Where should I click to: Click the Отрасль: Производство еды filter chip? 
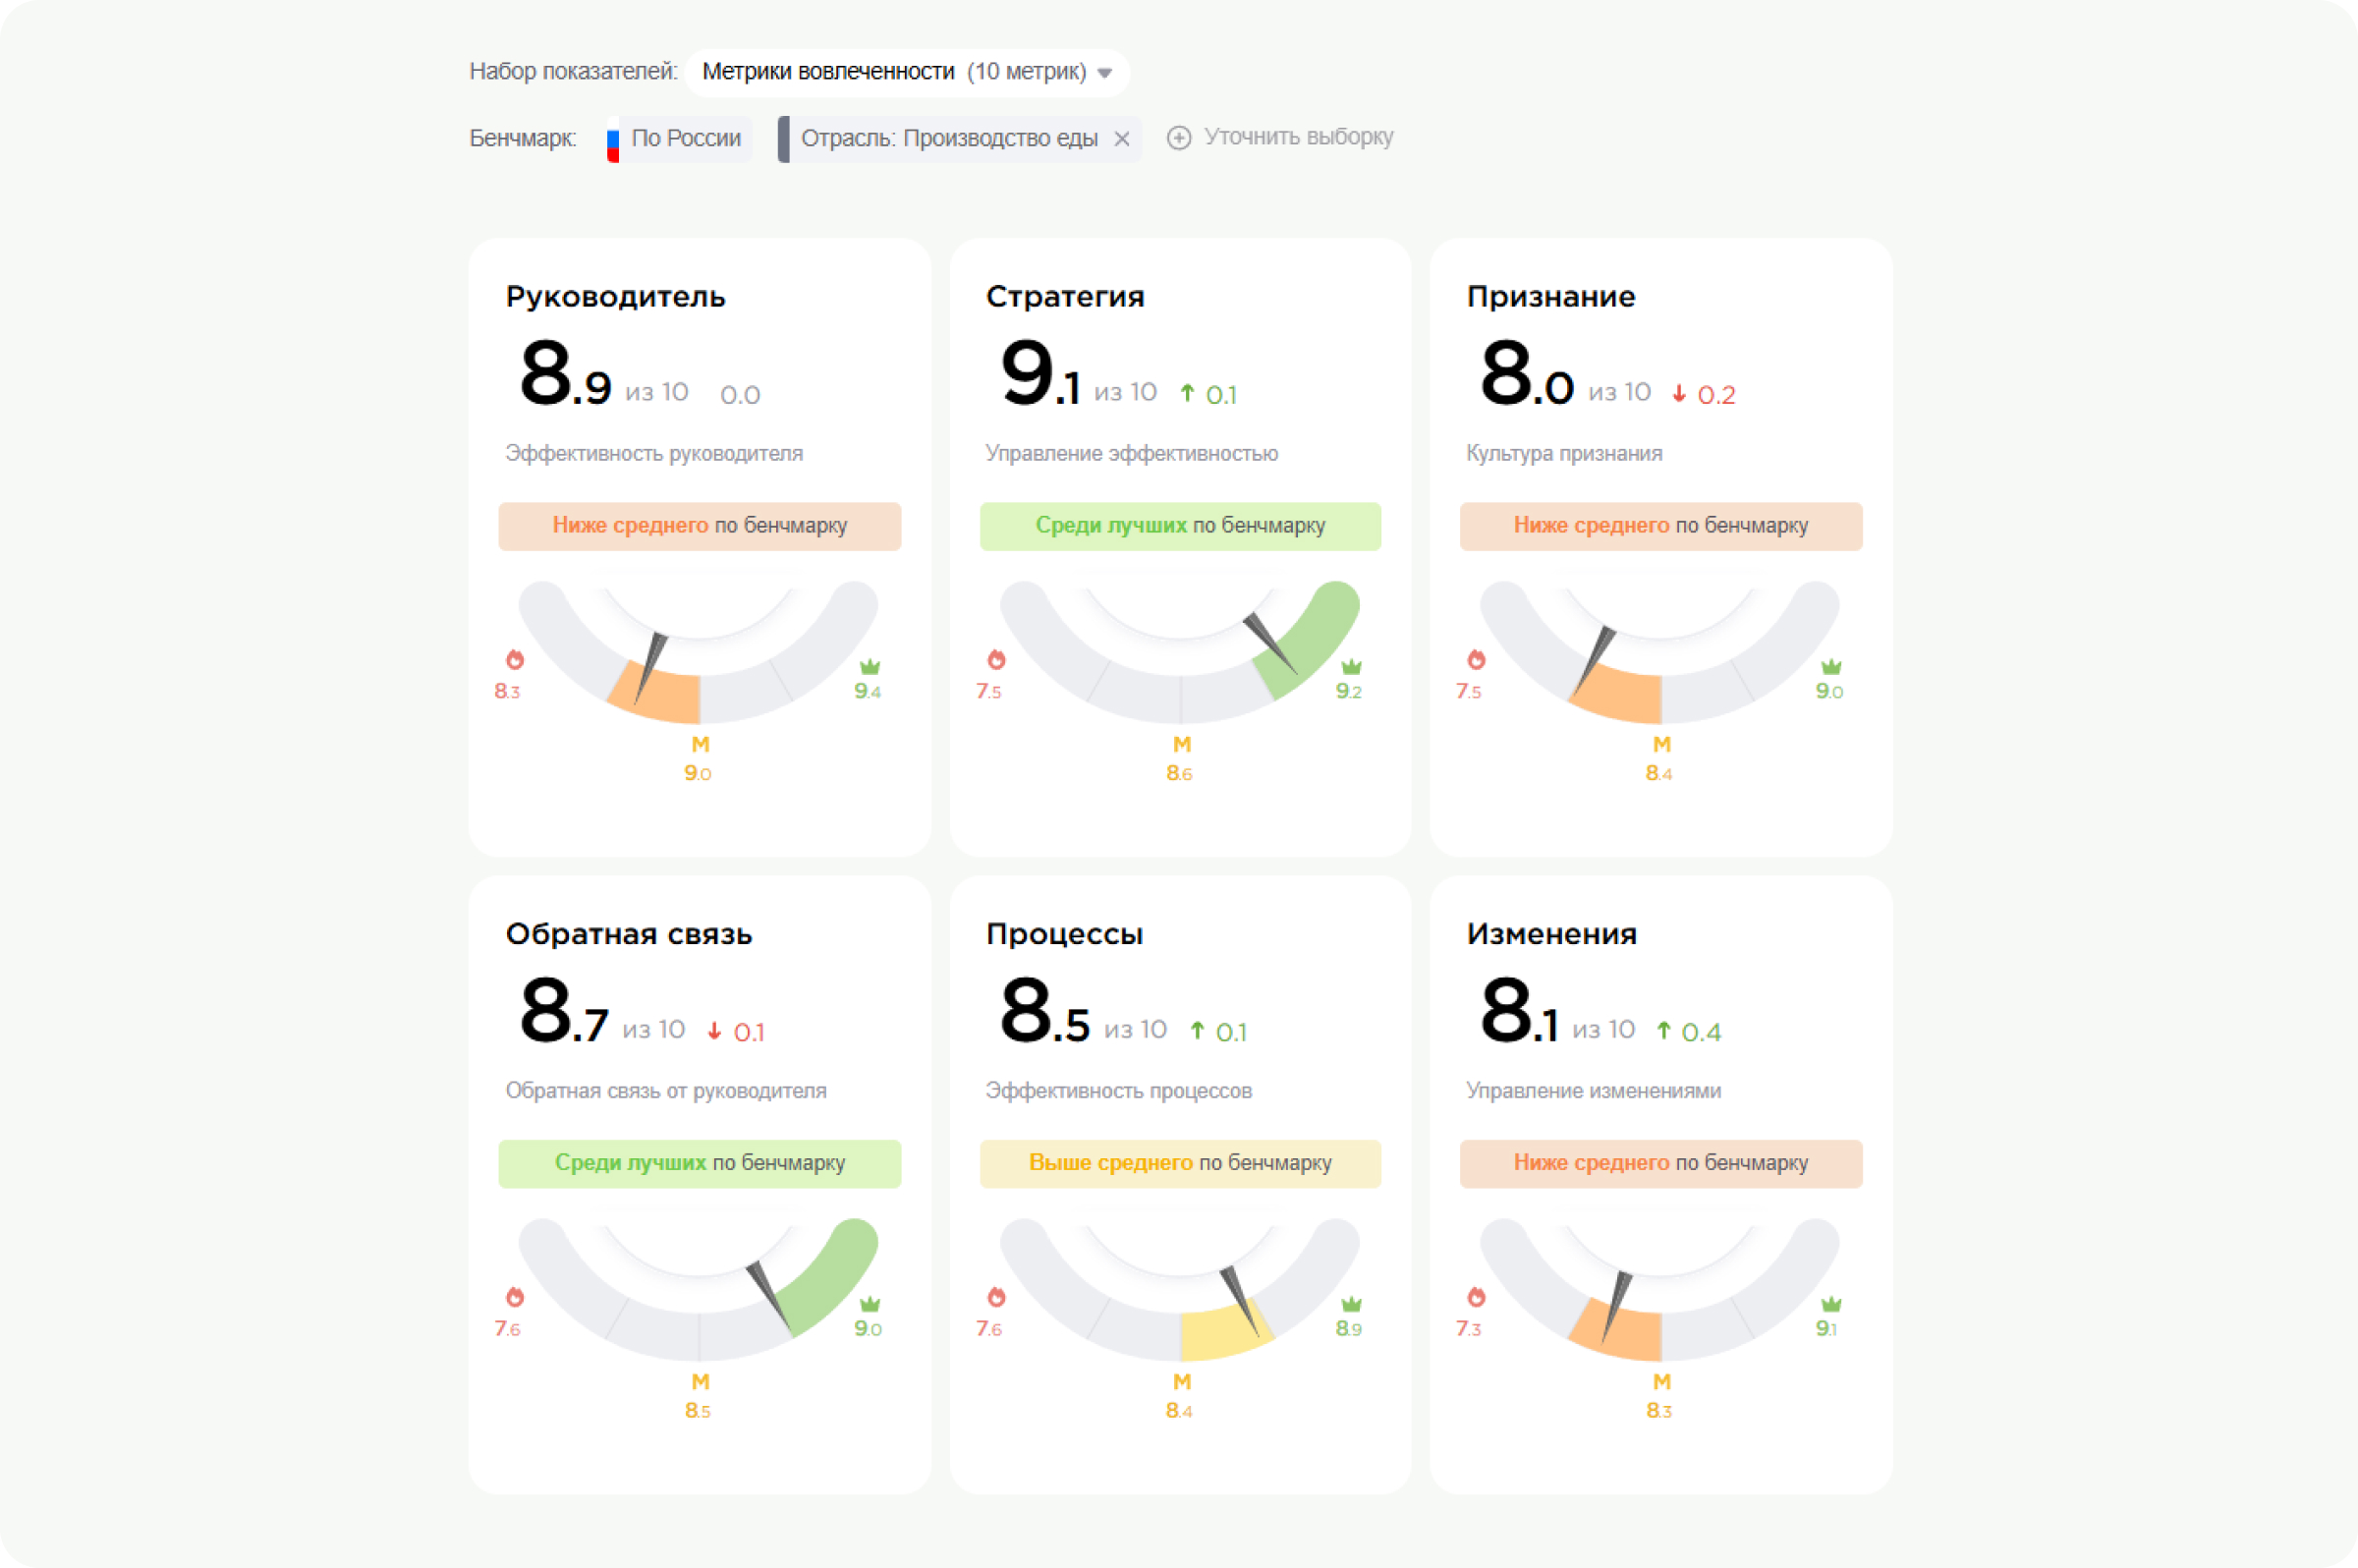(x=948, y=138)
